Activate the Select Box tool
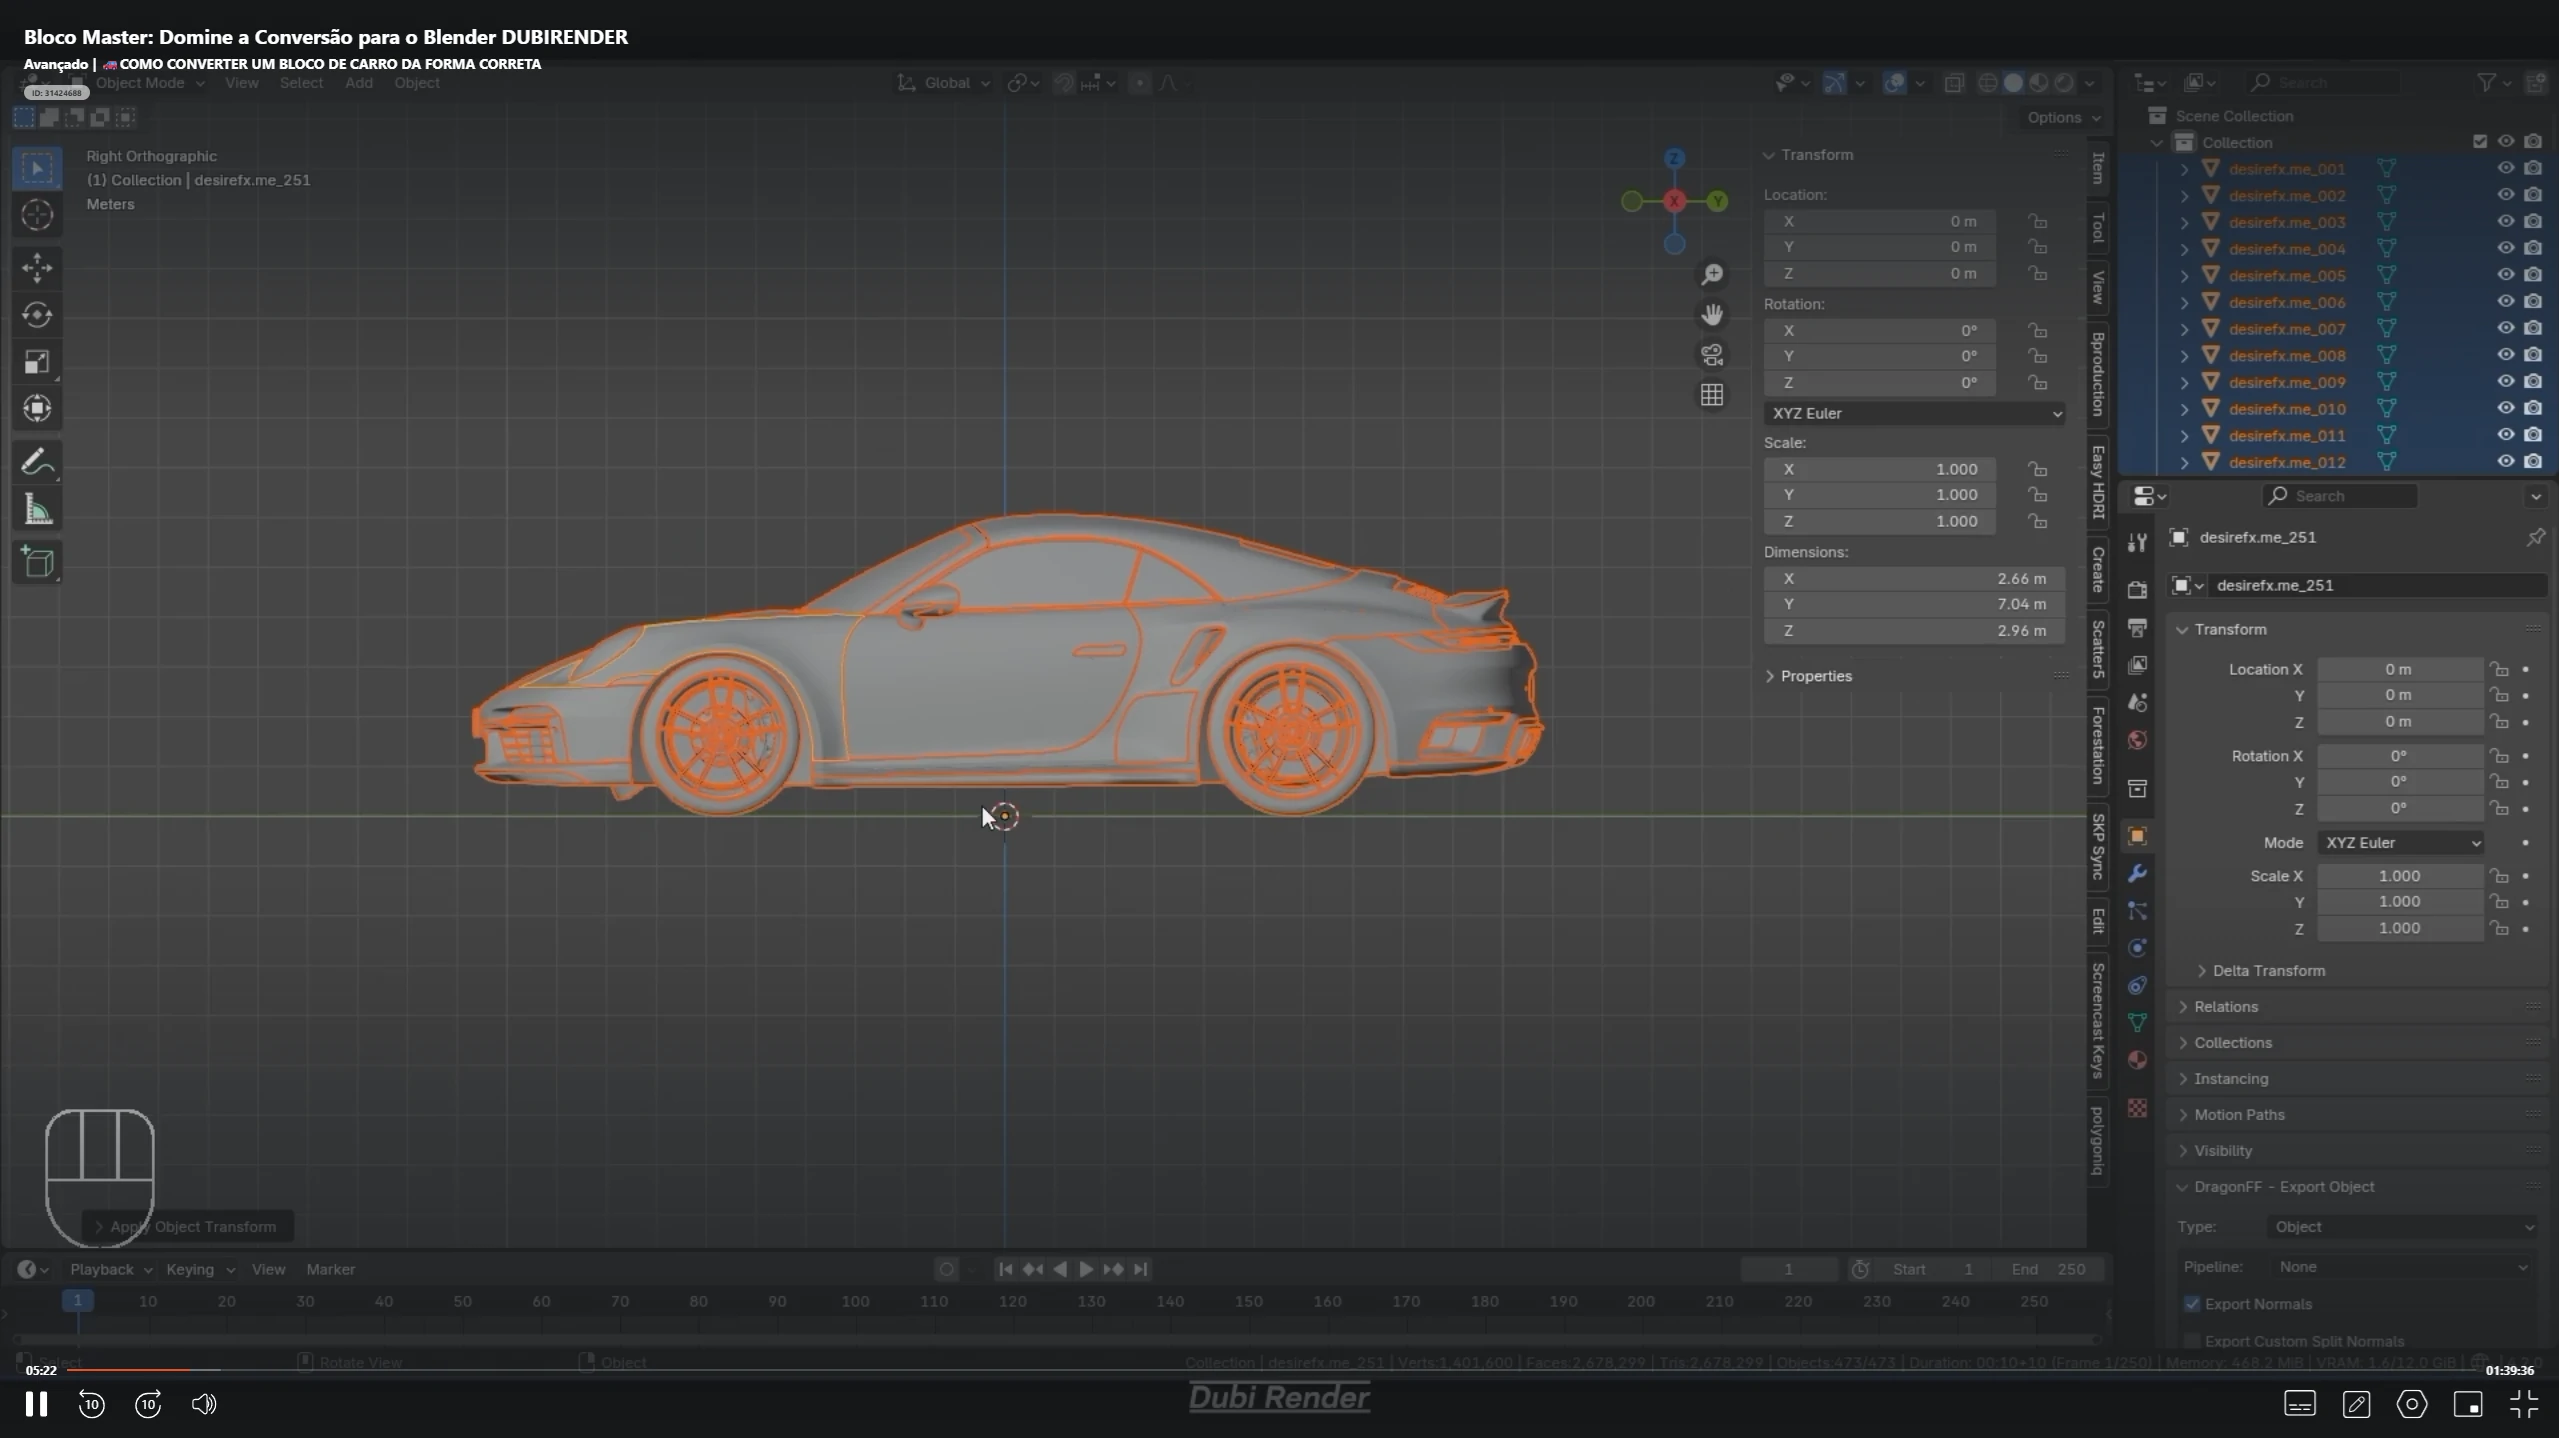 37,167
